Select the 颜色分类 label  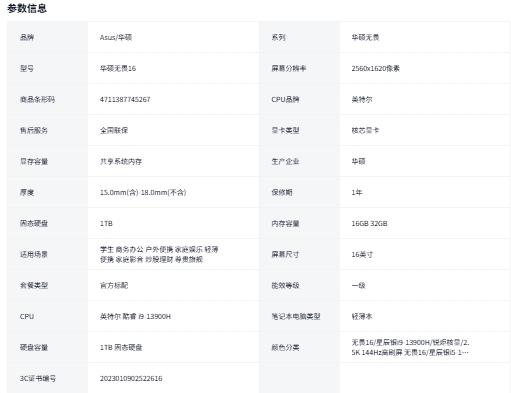[x=285, y=347]
